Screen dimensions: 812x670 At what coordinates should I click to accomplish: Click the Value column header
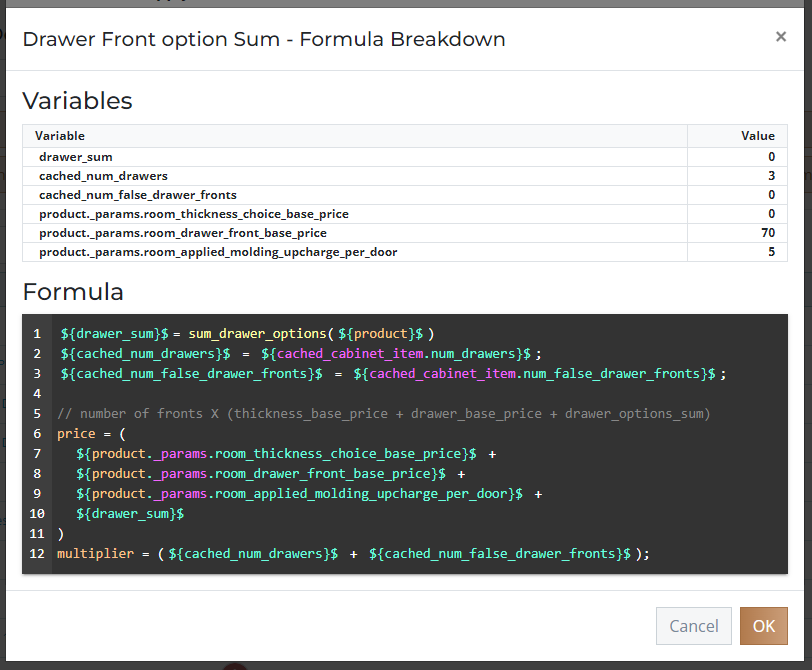pos(758,136)
